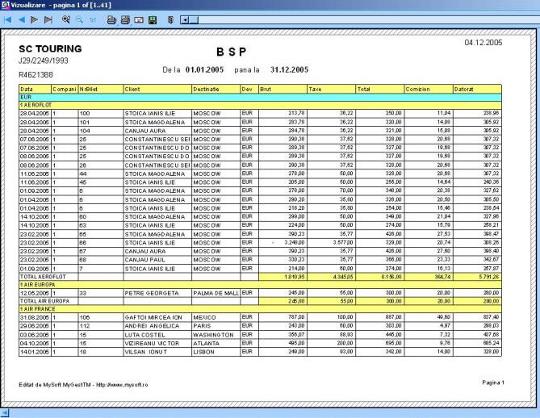Click the zoom in magnifier icon
This screenshot has width=540, height=418.
coord(66,20)
